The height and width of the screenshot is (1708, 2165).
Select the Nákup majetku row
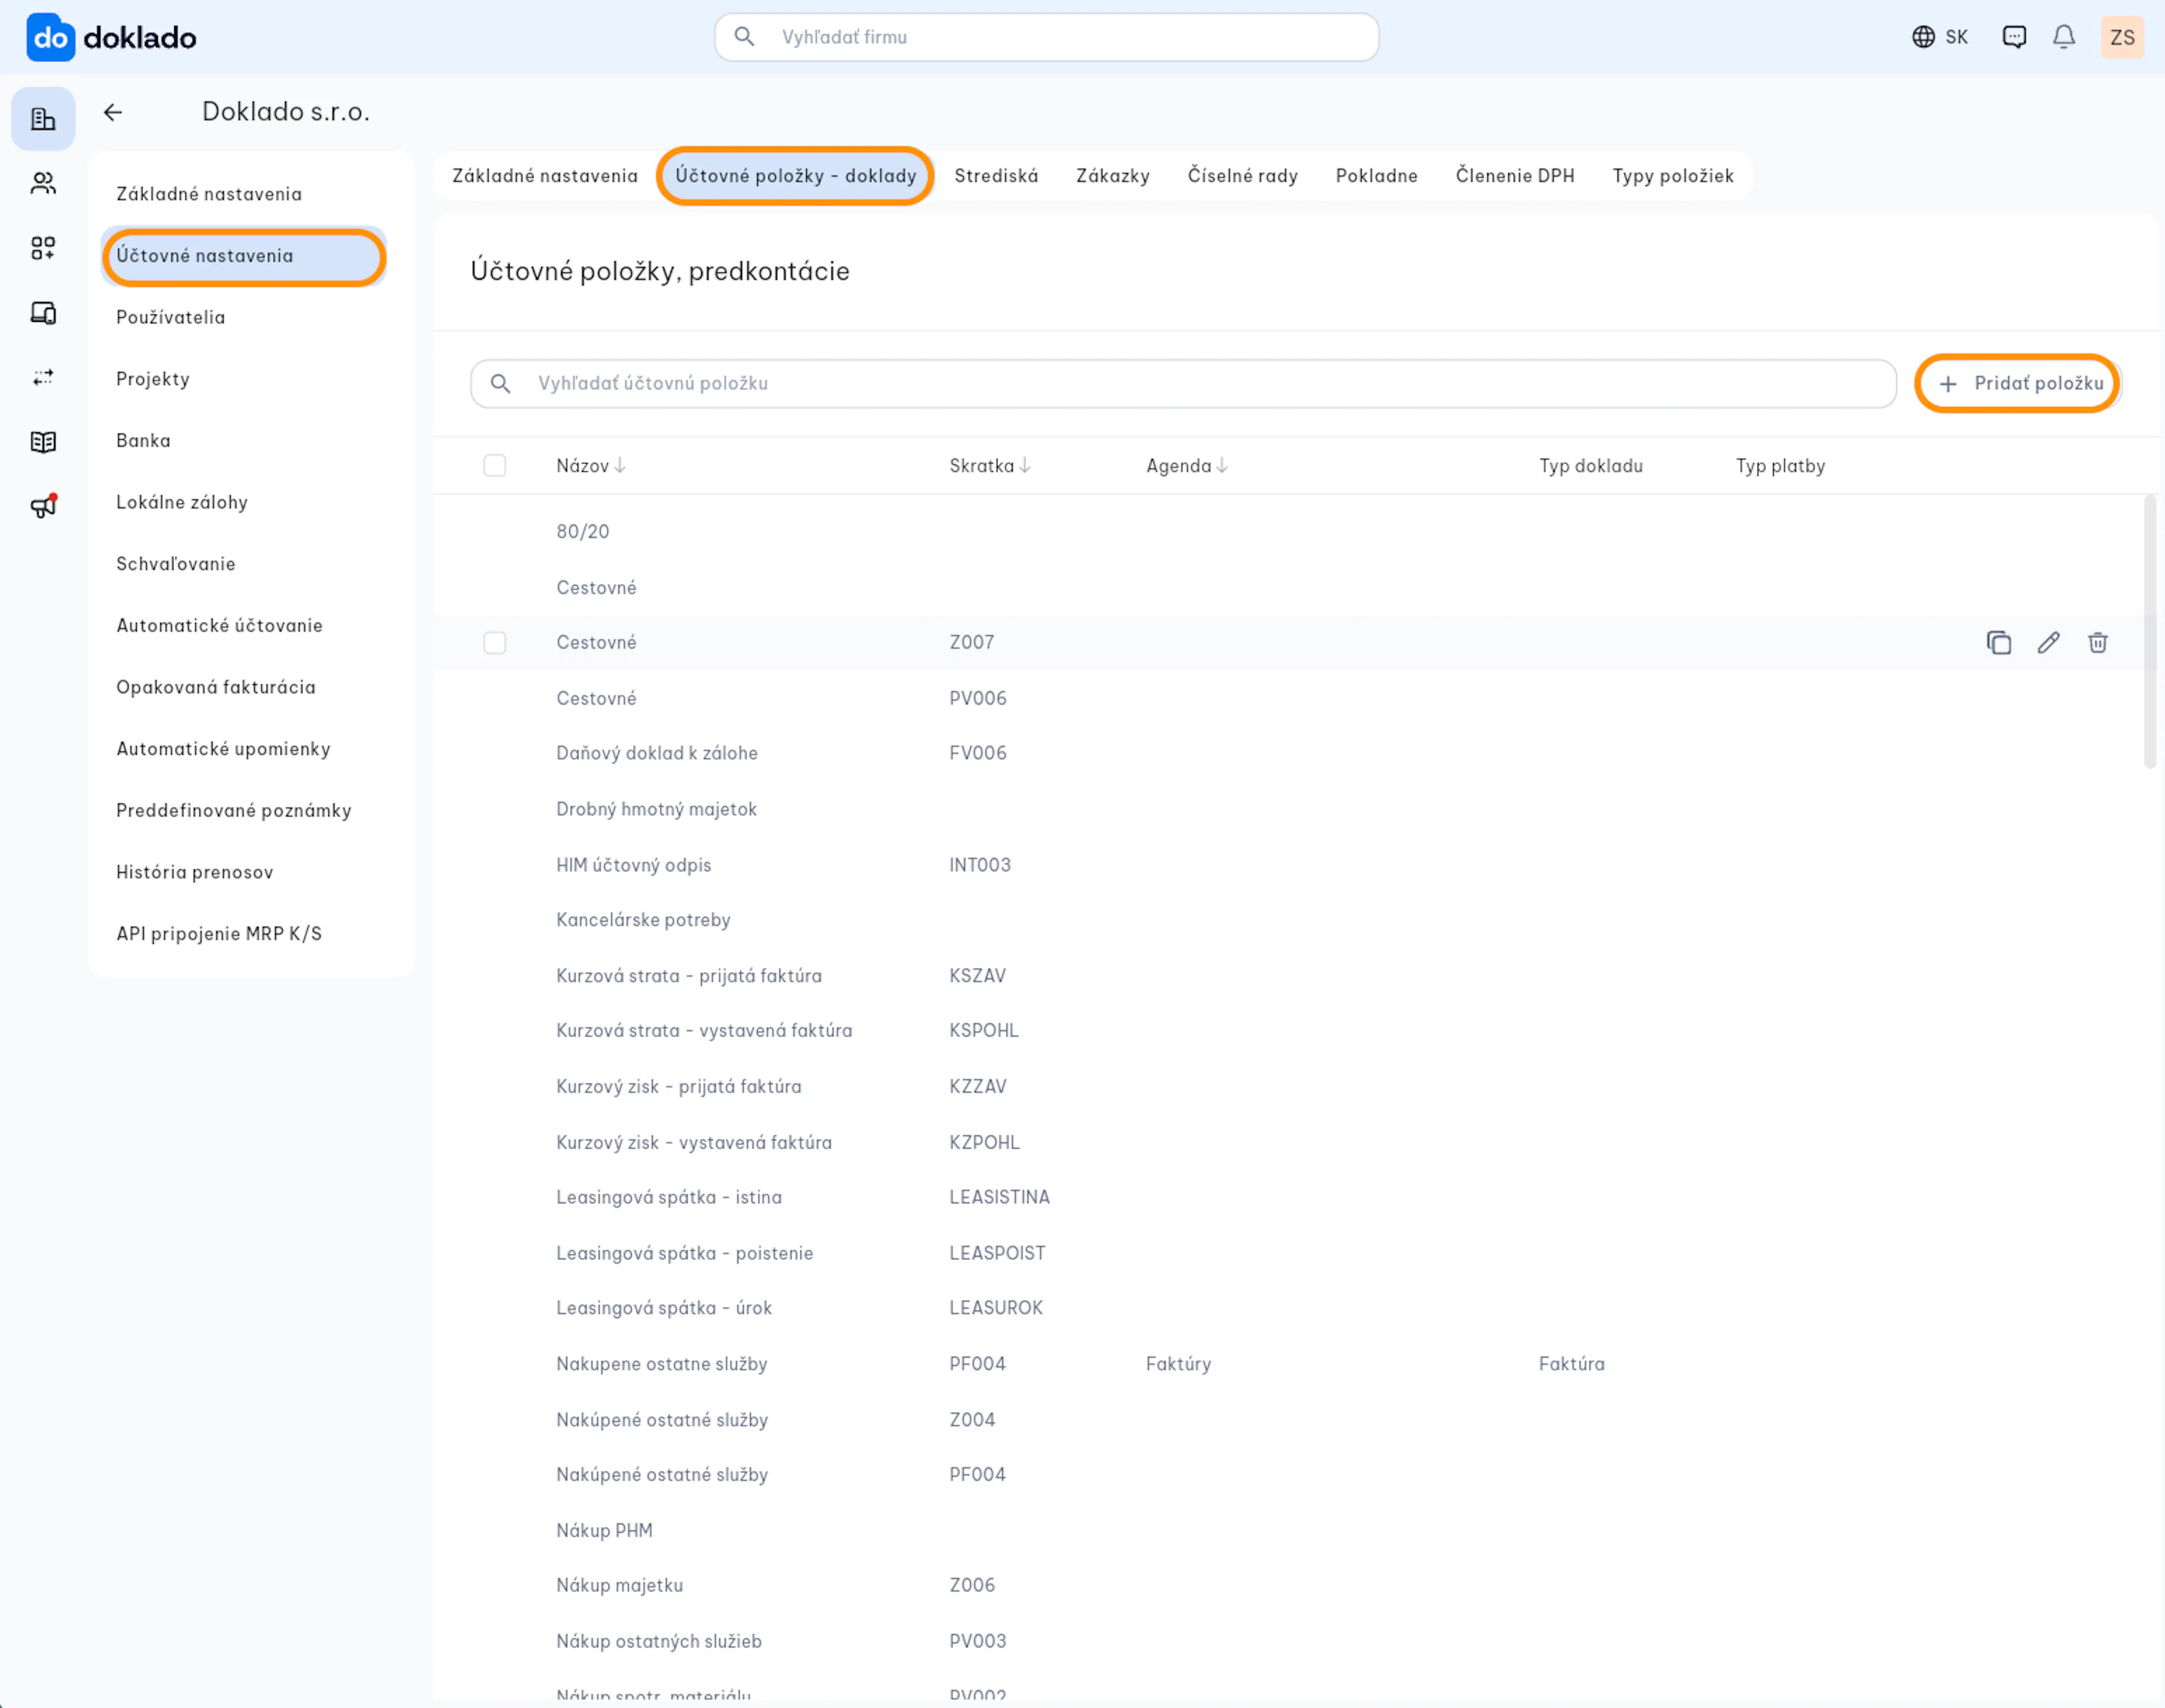pos(1288,1585)
